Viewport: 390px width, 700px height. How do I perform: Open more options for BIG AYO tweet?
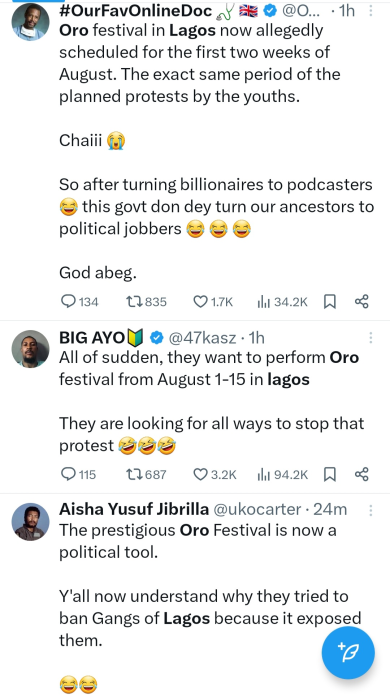coord(370,338)
